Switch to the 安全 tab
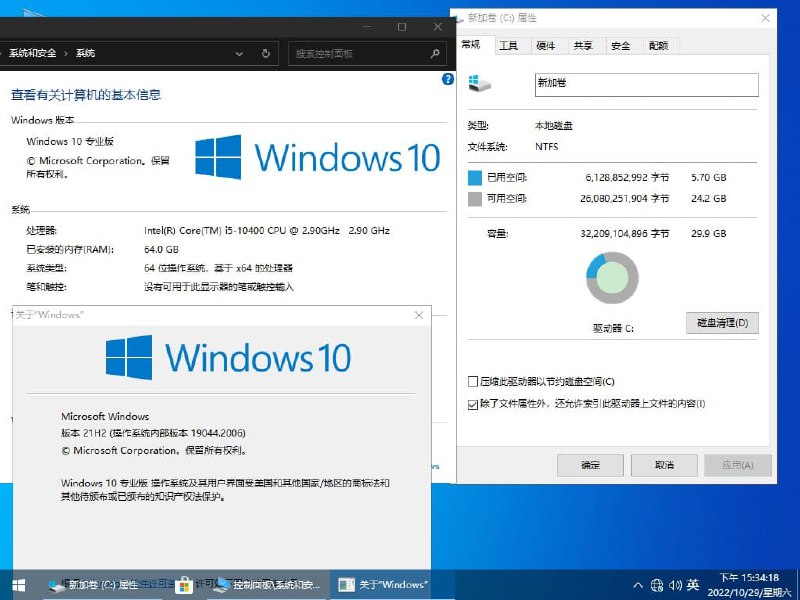Image resolution: width=800 pixels, height=600 pixels. 621,45
